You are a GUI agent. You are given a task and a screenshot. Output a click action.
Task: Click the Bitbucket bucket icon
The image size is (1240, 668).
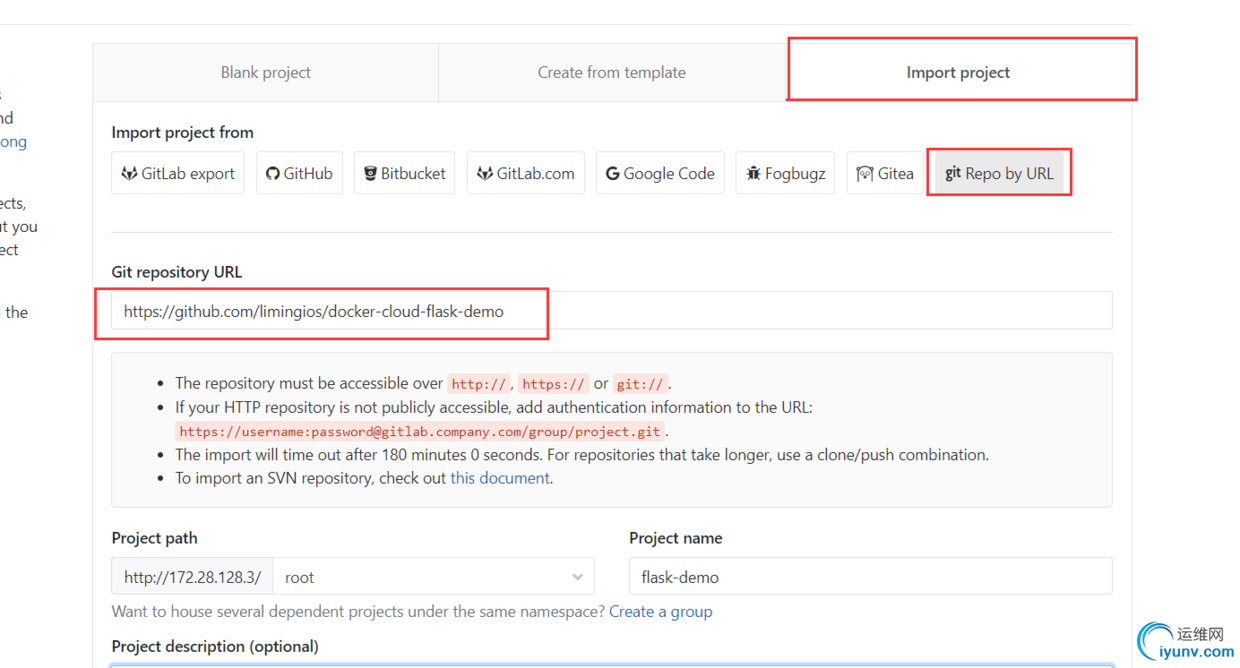tap(370, 173)
